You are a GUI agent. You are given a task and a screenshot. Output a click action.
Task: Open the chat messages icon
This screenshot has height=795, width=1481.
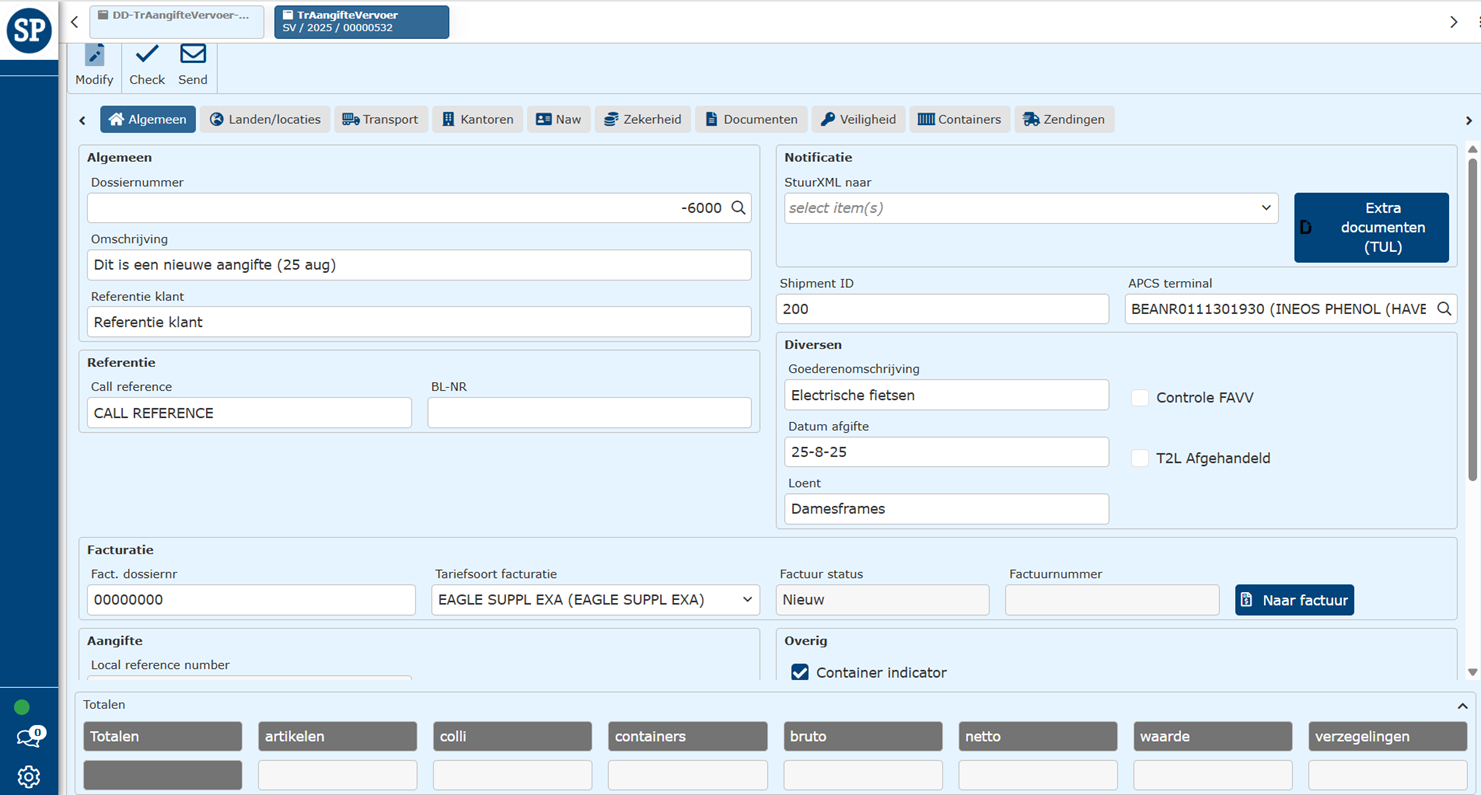(28, 739)
